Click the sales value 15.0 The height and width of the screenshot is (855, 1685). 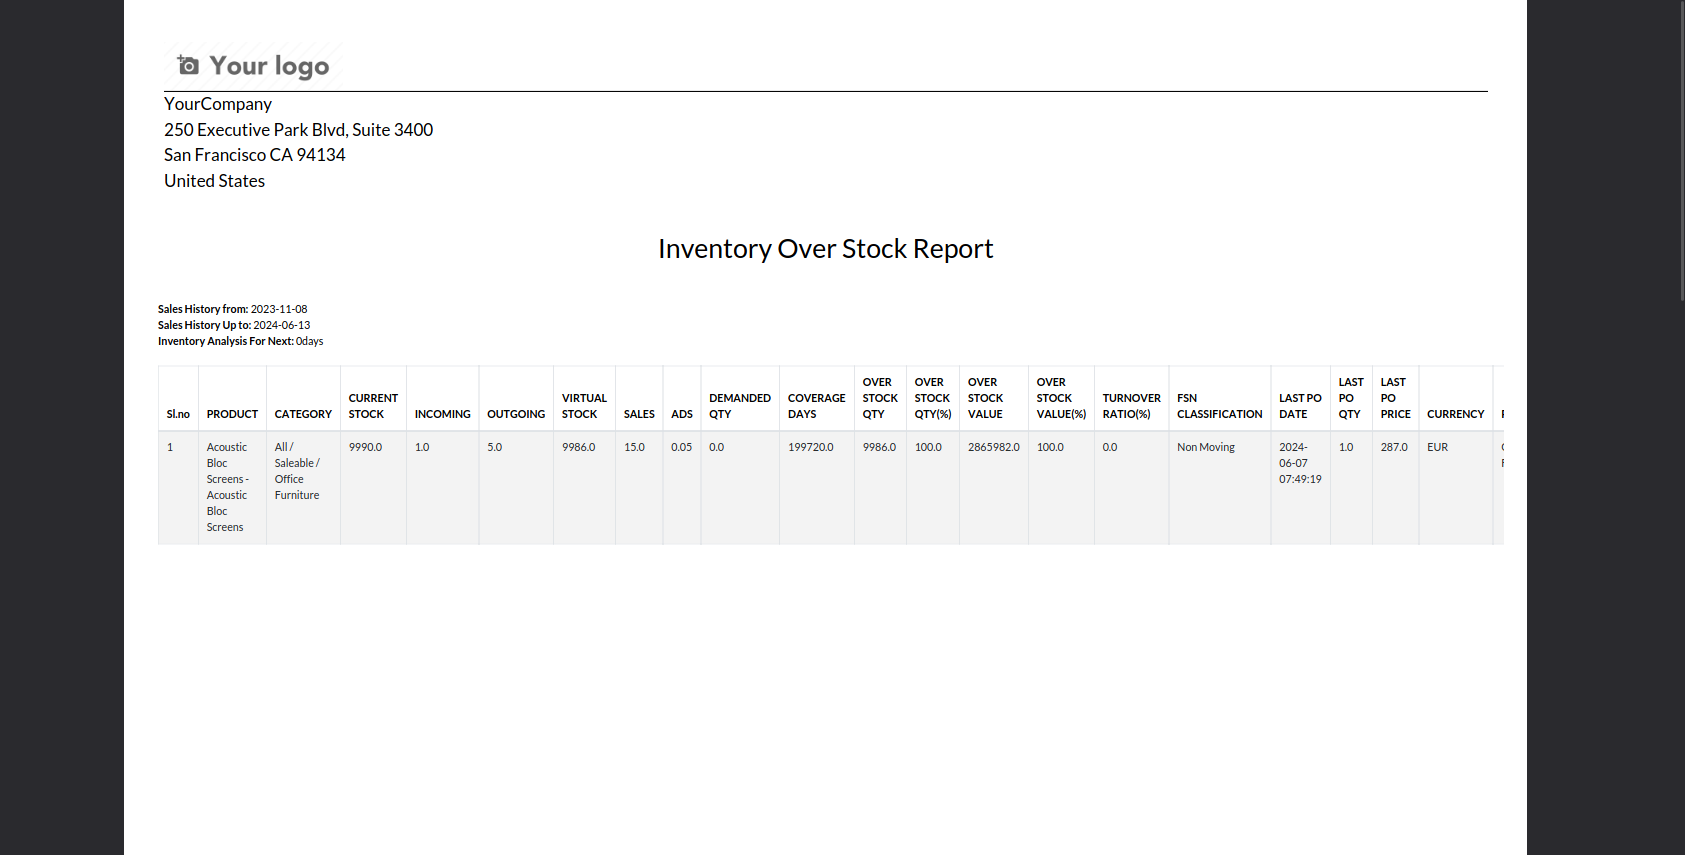pyautogui.click(x=634, y=447)
